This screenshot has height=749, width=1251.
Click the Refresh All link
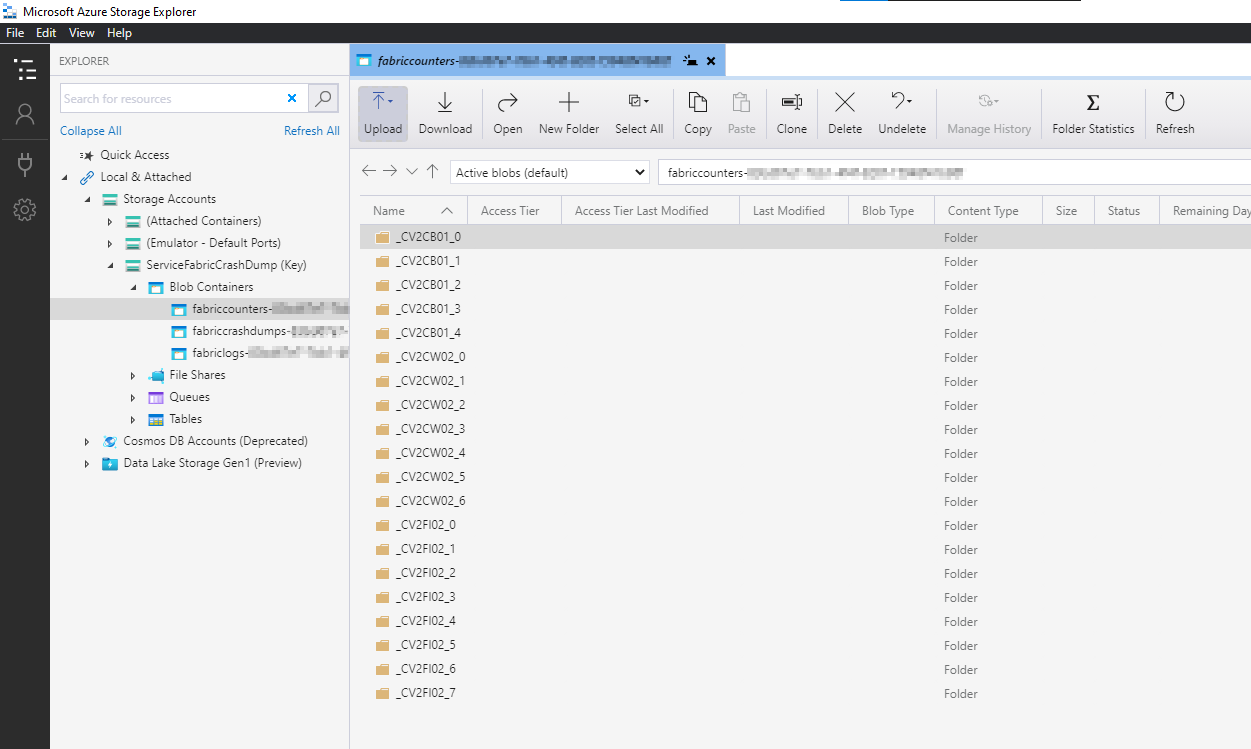pyautogui.click(x=312, y=131)
